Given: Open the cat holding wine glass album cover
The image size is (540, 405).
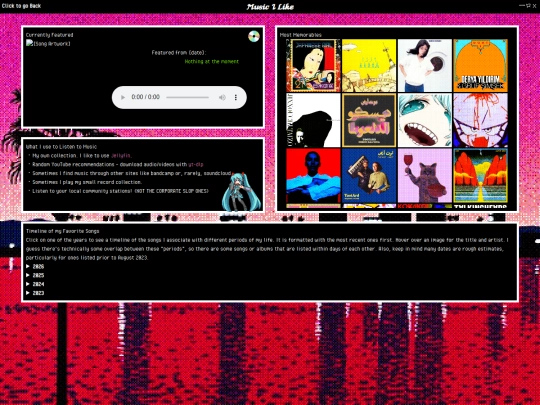Looking at the screenshot, I should pos(425,176).
